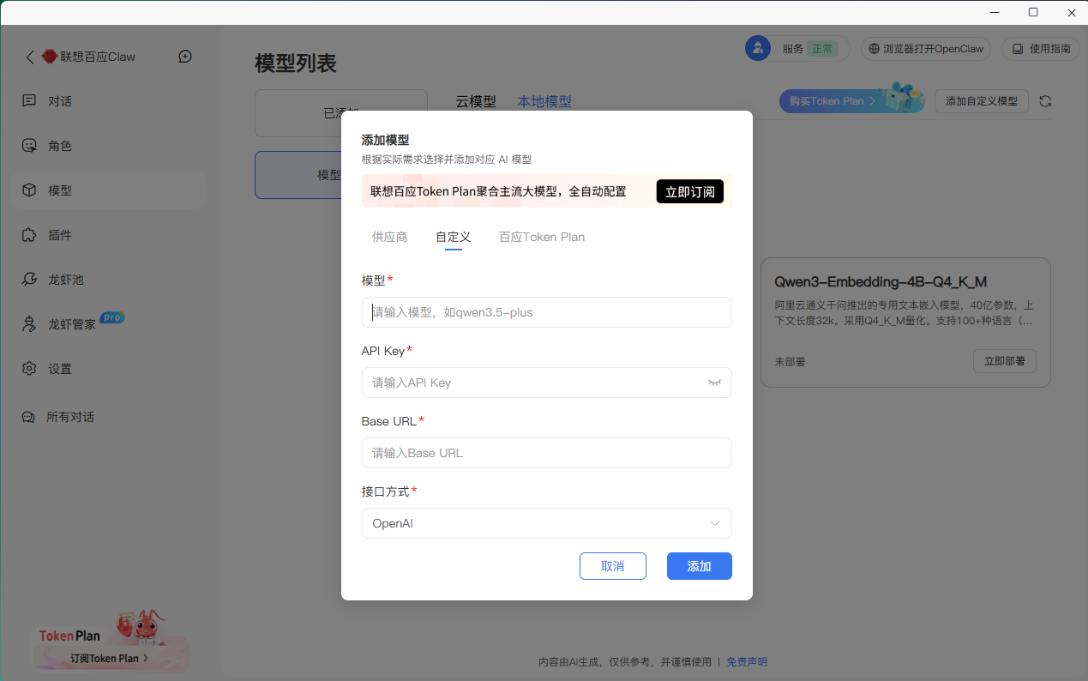Click the 订阅Token Plan promo in sidebar
1088x681 pixels.
pos(110,658)
